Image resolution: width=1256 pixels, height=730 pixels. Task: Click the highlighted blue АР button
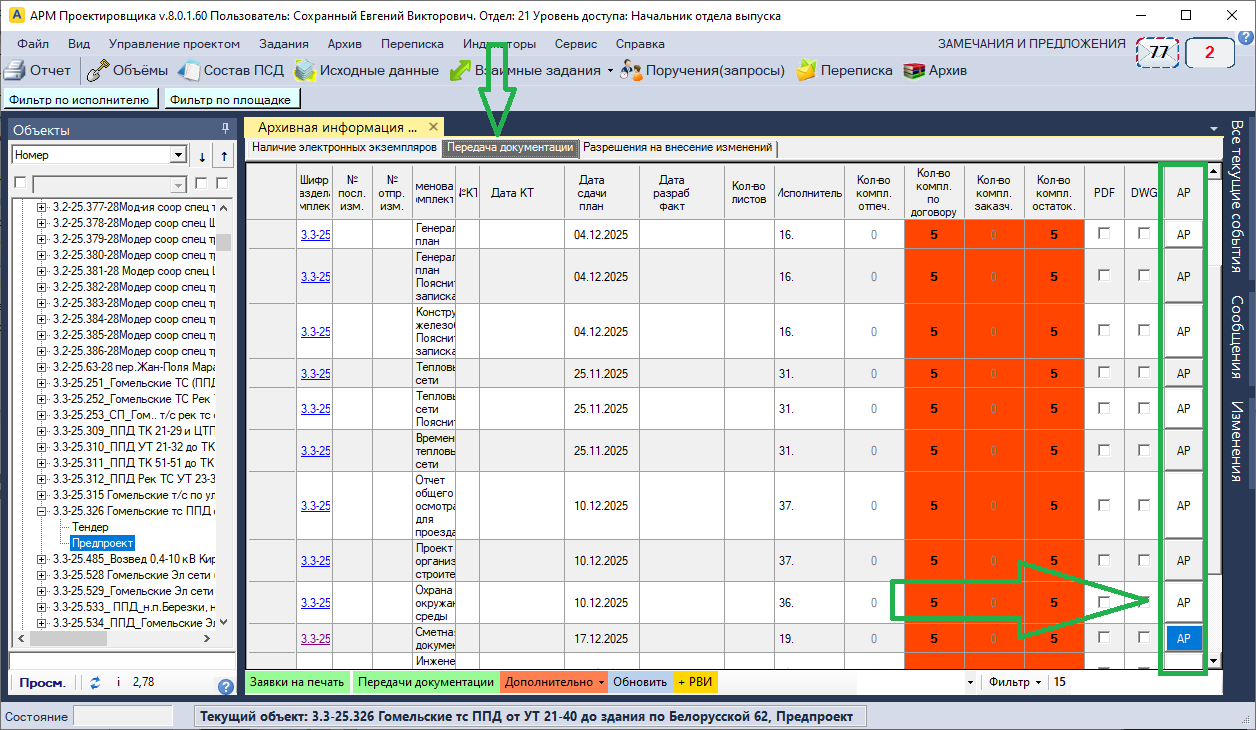click(x=1183, y=638)
